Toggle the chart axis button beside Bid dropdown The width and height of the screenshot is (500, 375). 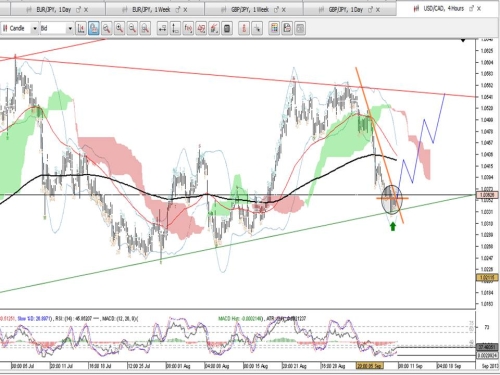coord(81,28)
